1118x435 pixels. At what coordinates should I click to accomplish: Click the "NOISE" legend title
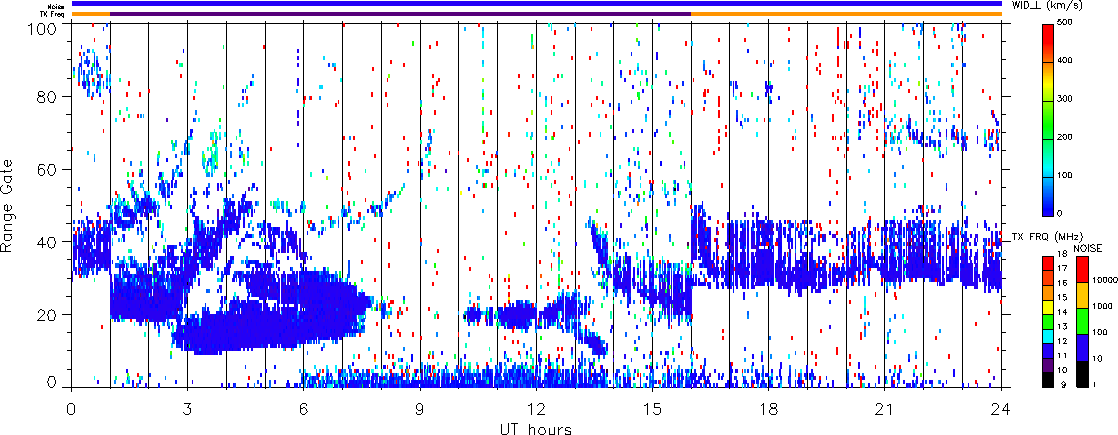[1087, 247]
